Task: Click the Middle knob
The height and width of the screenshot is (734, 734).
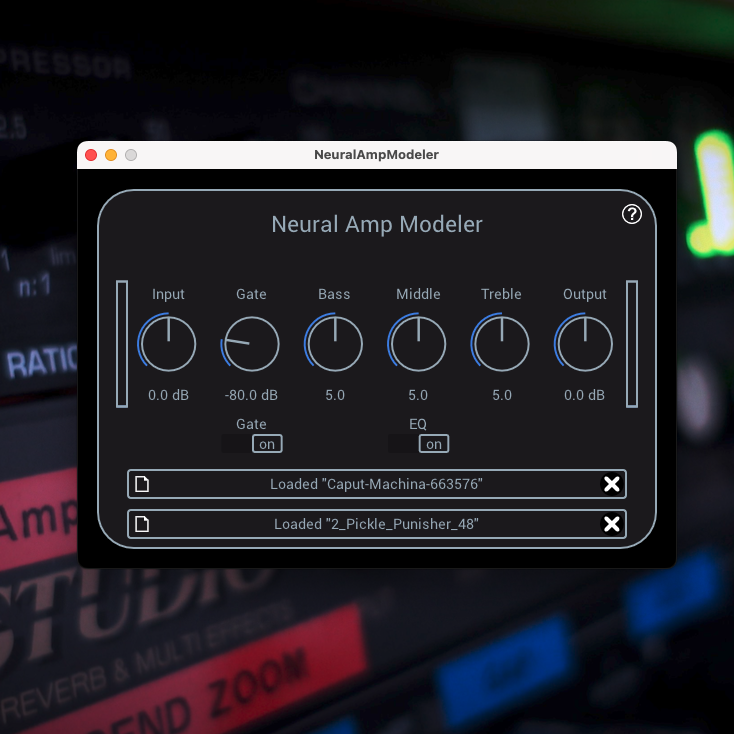Action: pos(418,344)
